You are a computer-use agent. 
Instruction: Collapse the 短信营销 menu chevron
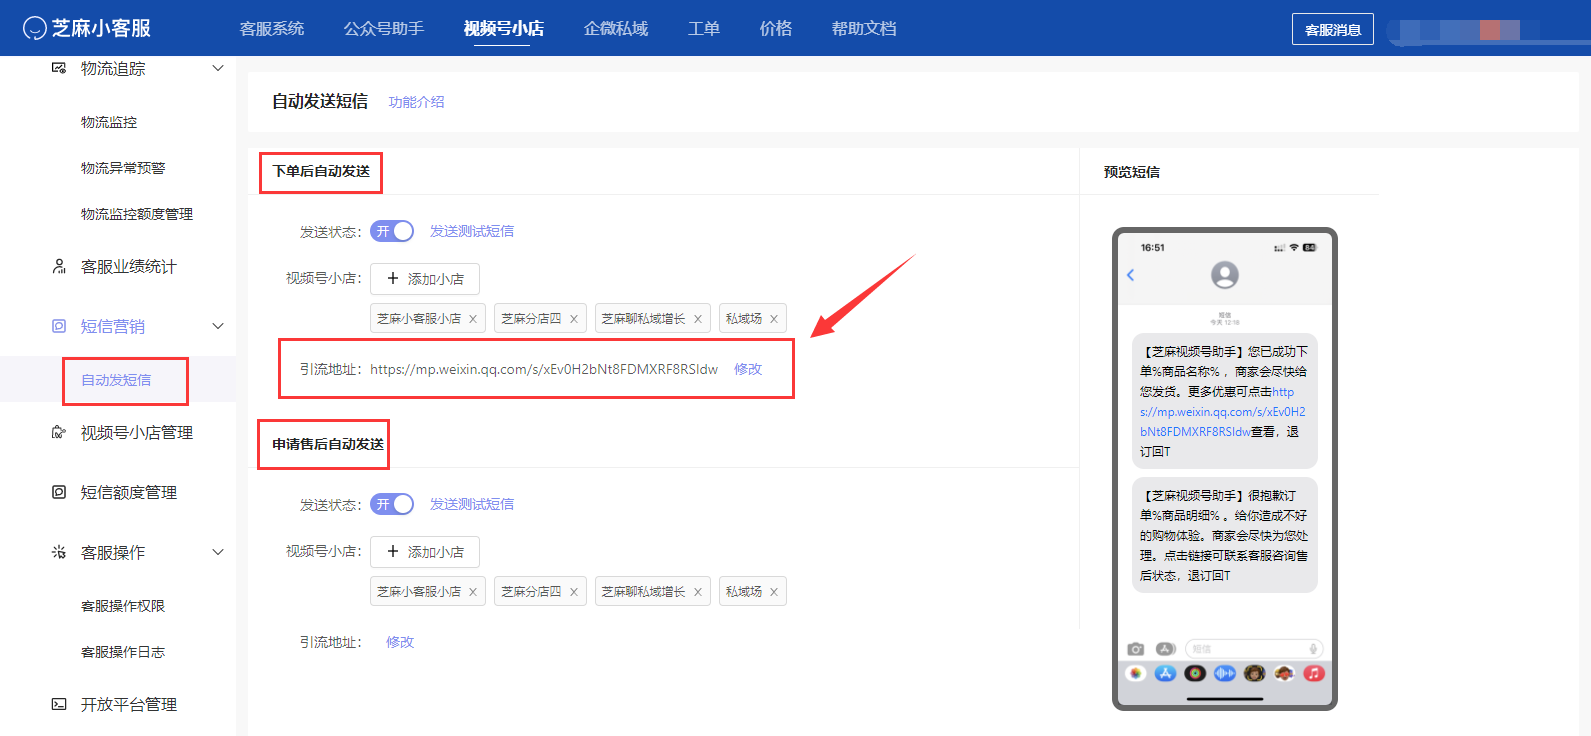pos(218,326)
